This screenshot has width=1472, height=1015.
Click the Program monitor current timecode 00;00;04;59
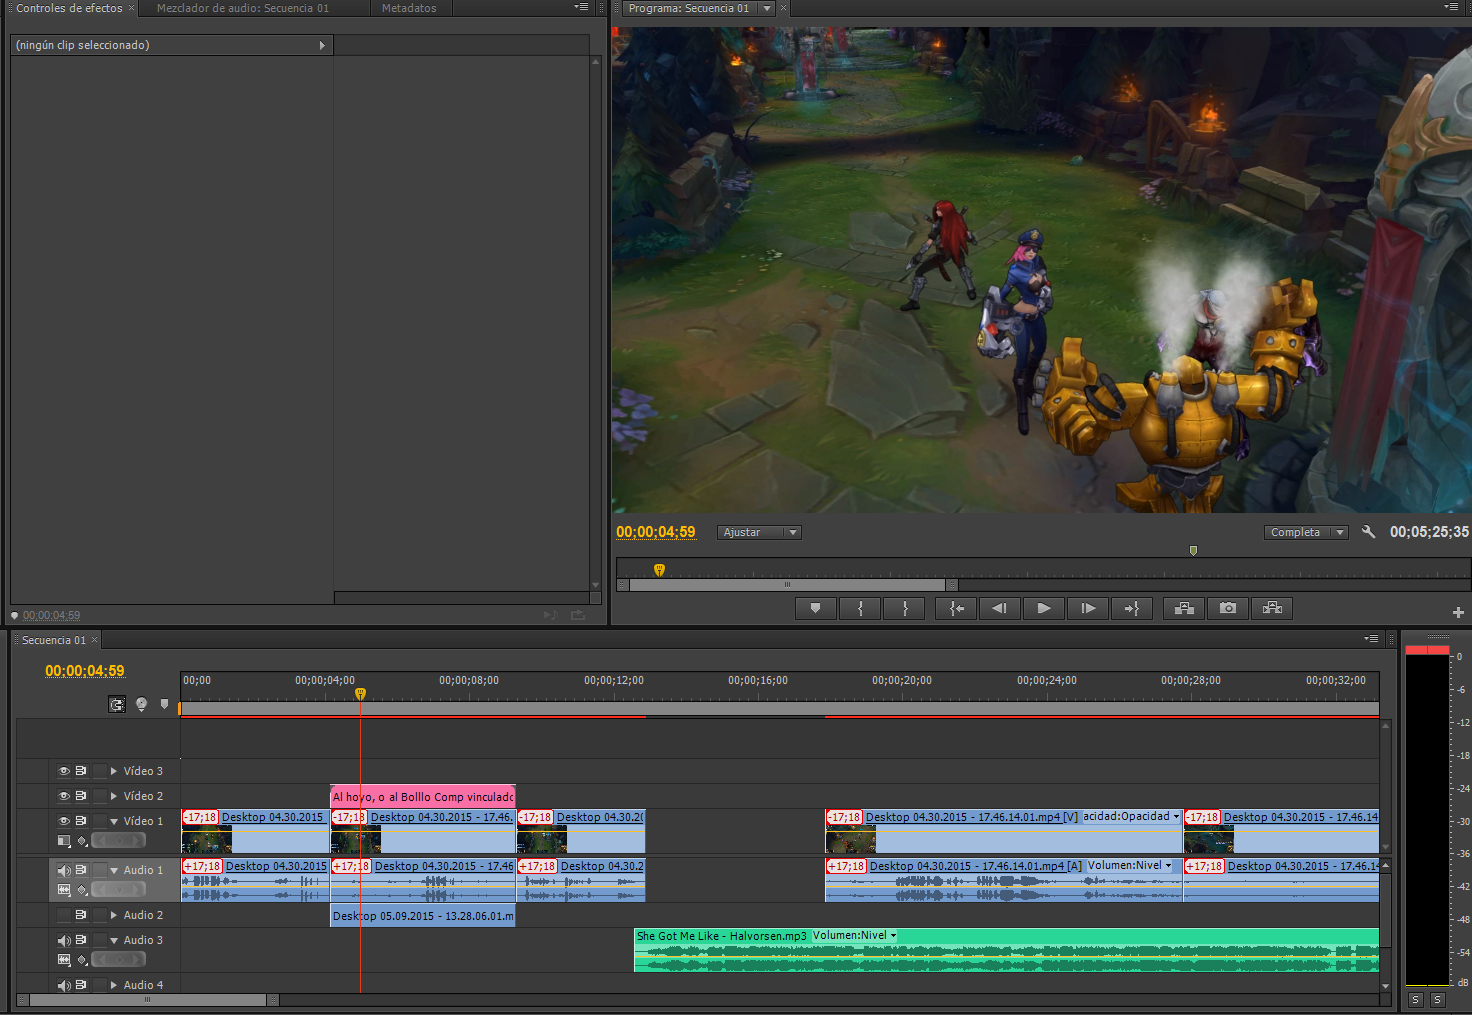tap(655, 532)
